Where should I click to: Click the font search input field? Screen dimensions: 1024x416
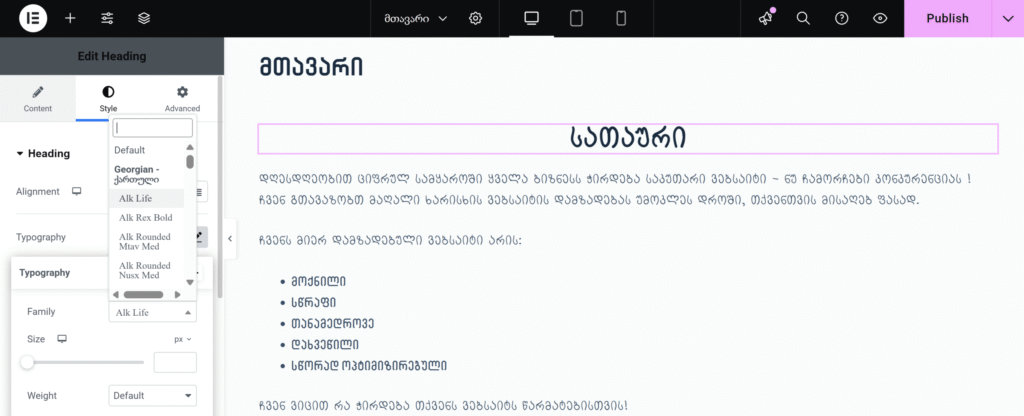pos(153,127)
